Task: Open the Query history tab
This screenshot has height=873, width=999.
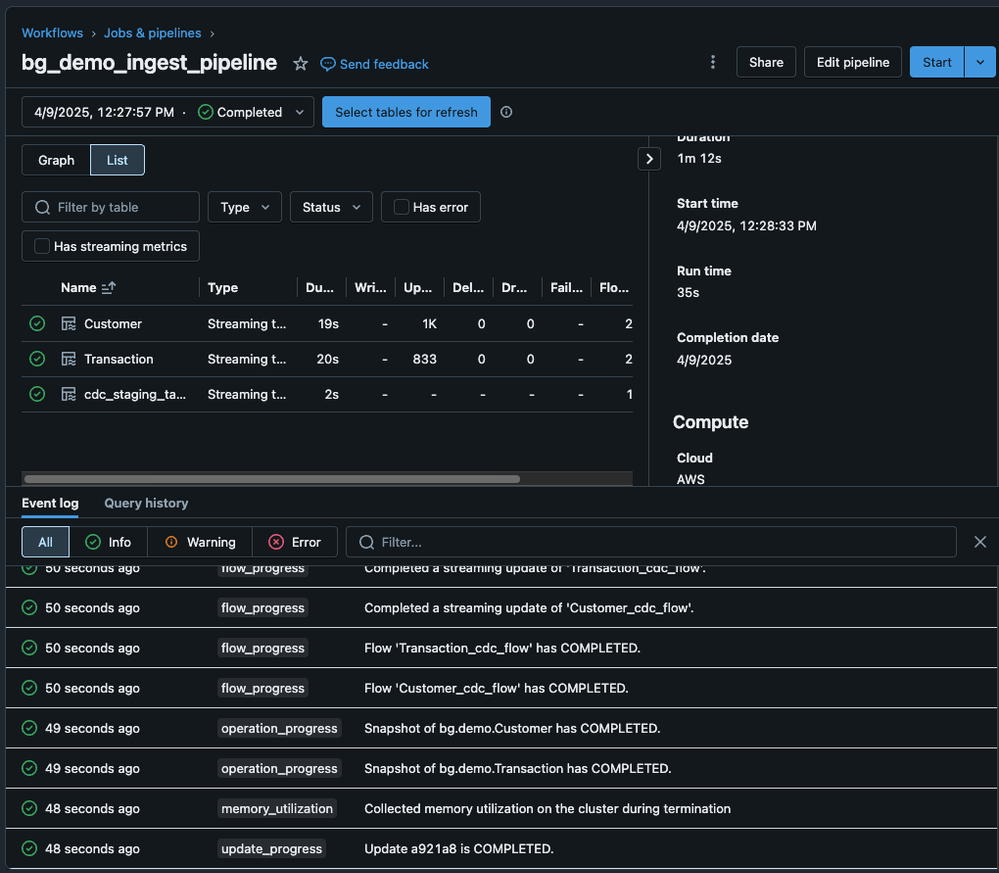Action: pos(146,503)
